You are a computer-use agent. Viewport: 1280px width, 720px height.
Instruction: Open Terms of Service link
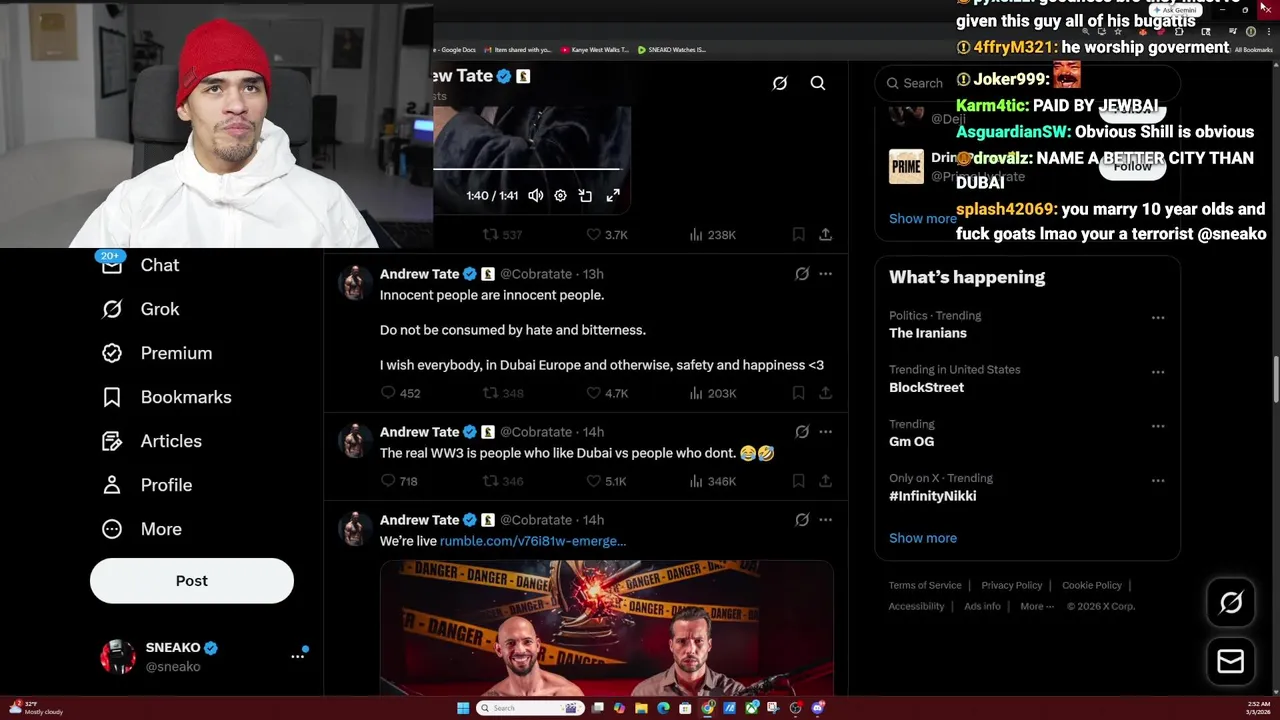pyautogui.click(x=925, y=586)
